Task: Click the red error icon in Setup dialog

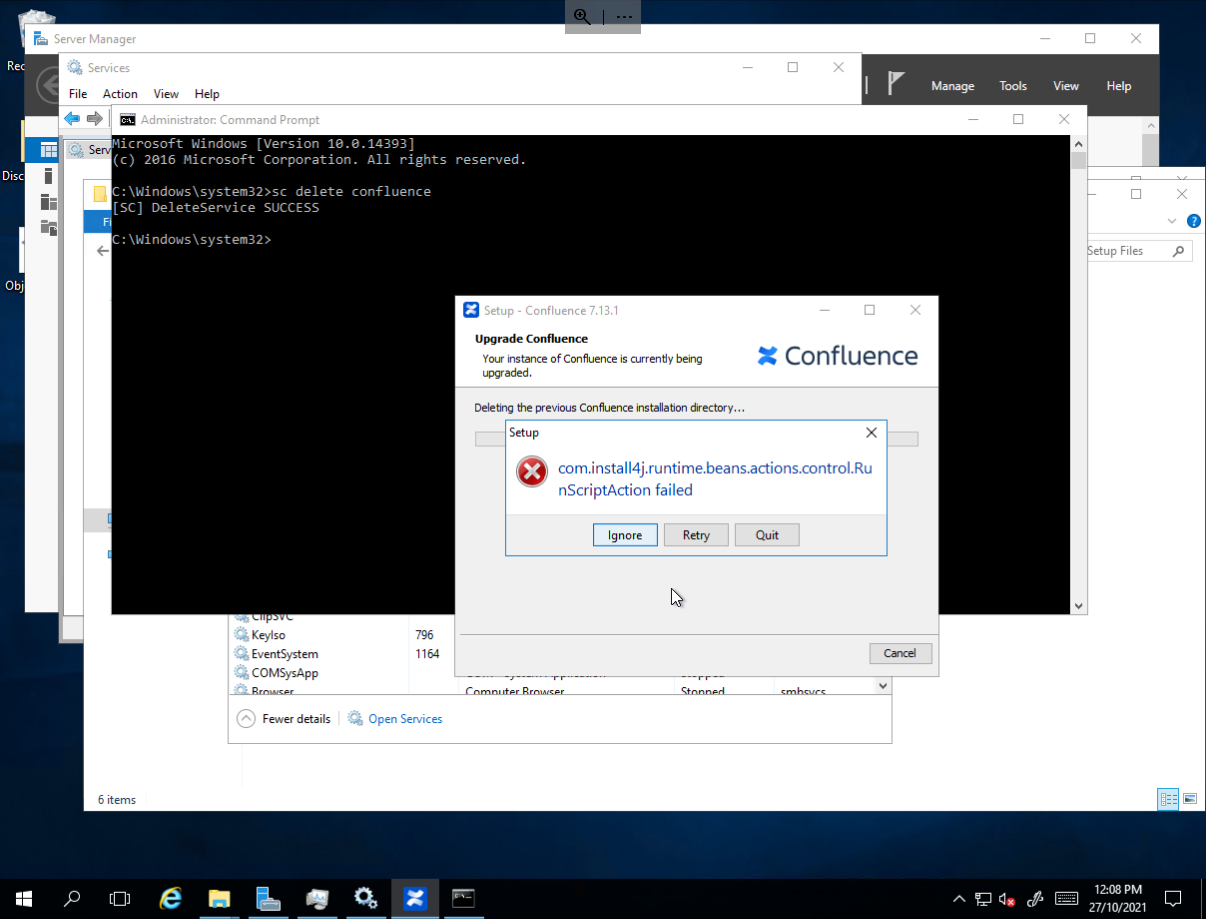Action: pyautogui.click(x=532, y=472)
